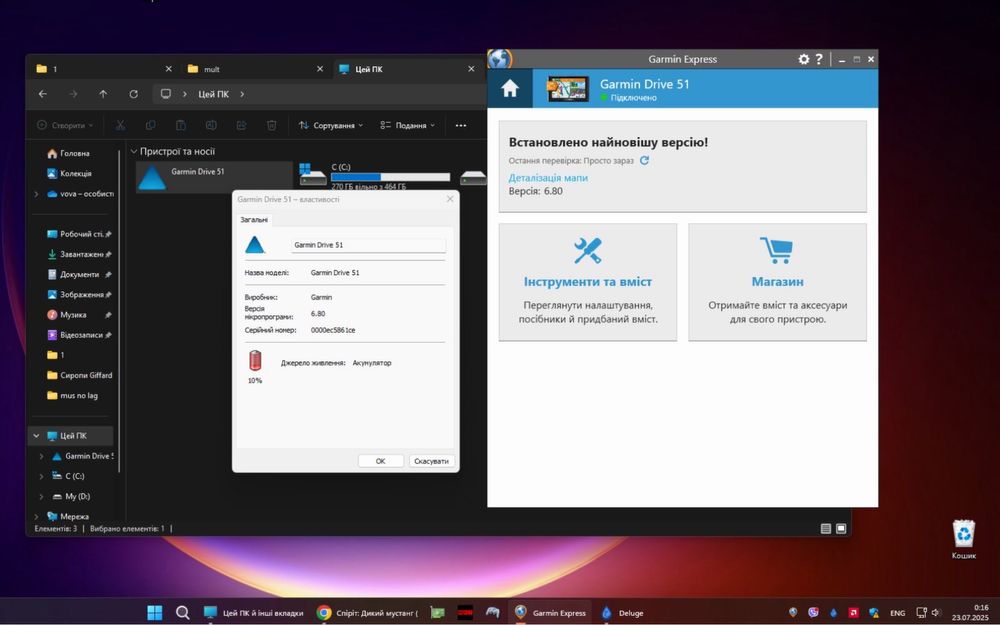Refresh the File Explorer view
Screen dimensions: 1000x625
click(x=133, y=94)
